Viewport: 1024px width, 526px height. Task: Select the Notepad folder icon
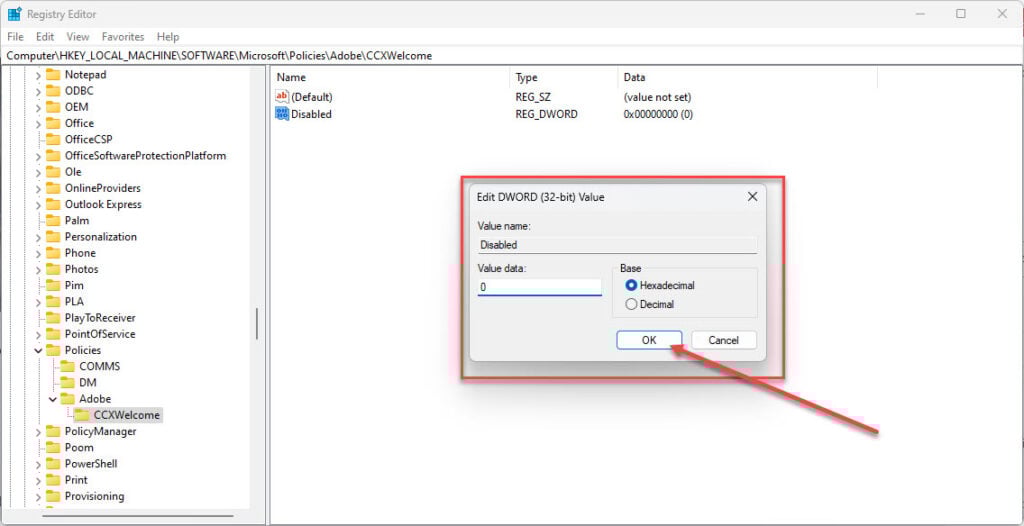[x=53, y=75]
